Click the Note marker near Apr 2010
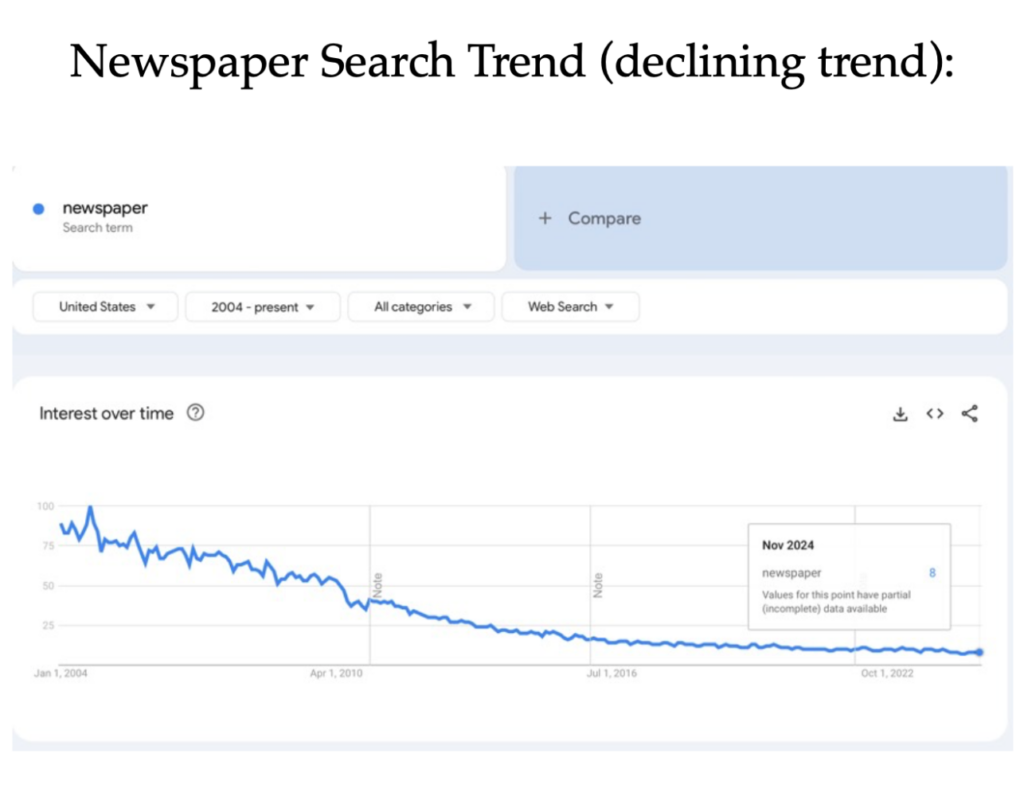1024x785 pixels. (377, 585)
